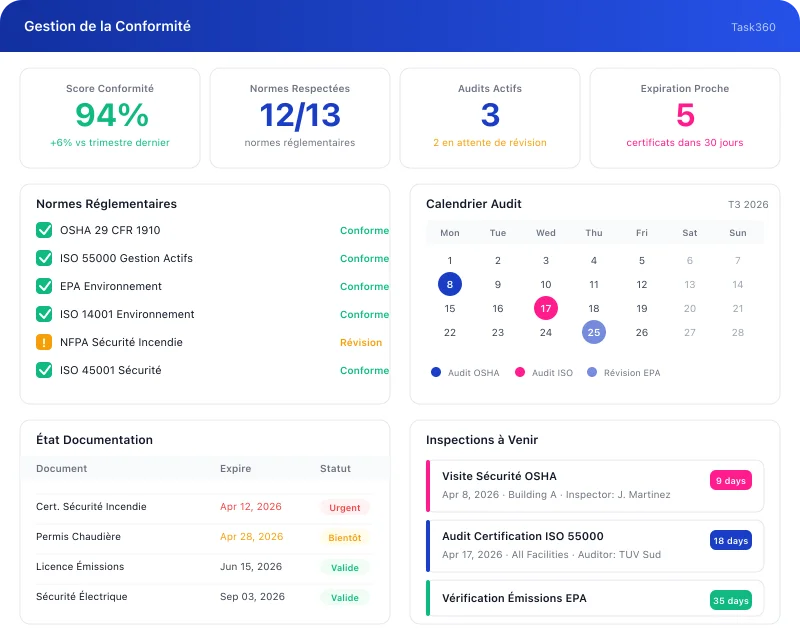Expand the Visite Sécurité OSHA inspection entry
Screen dimensions: 800x640
pyautogui.click(x=597, y=485)
